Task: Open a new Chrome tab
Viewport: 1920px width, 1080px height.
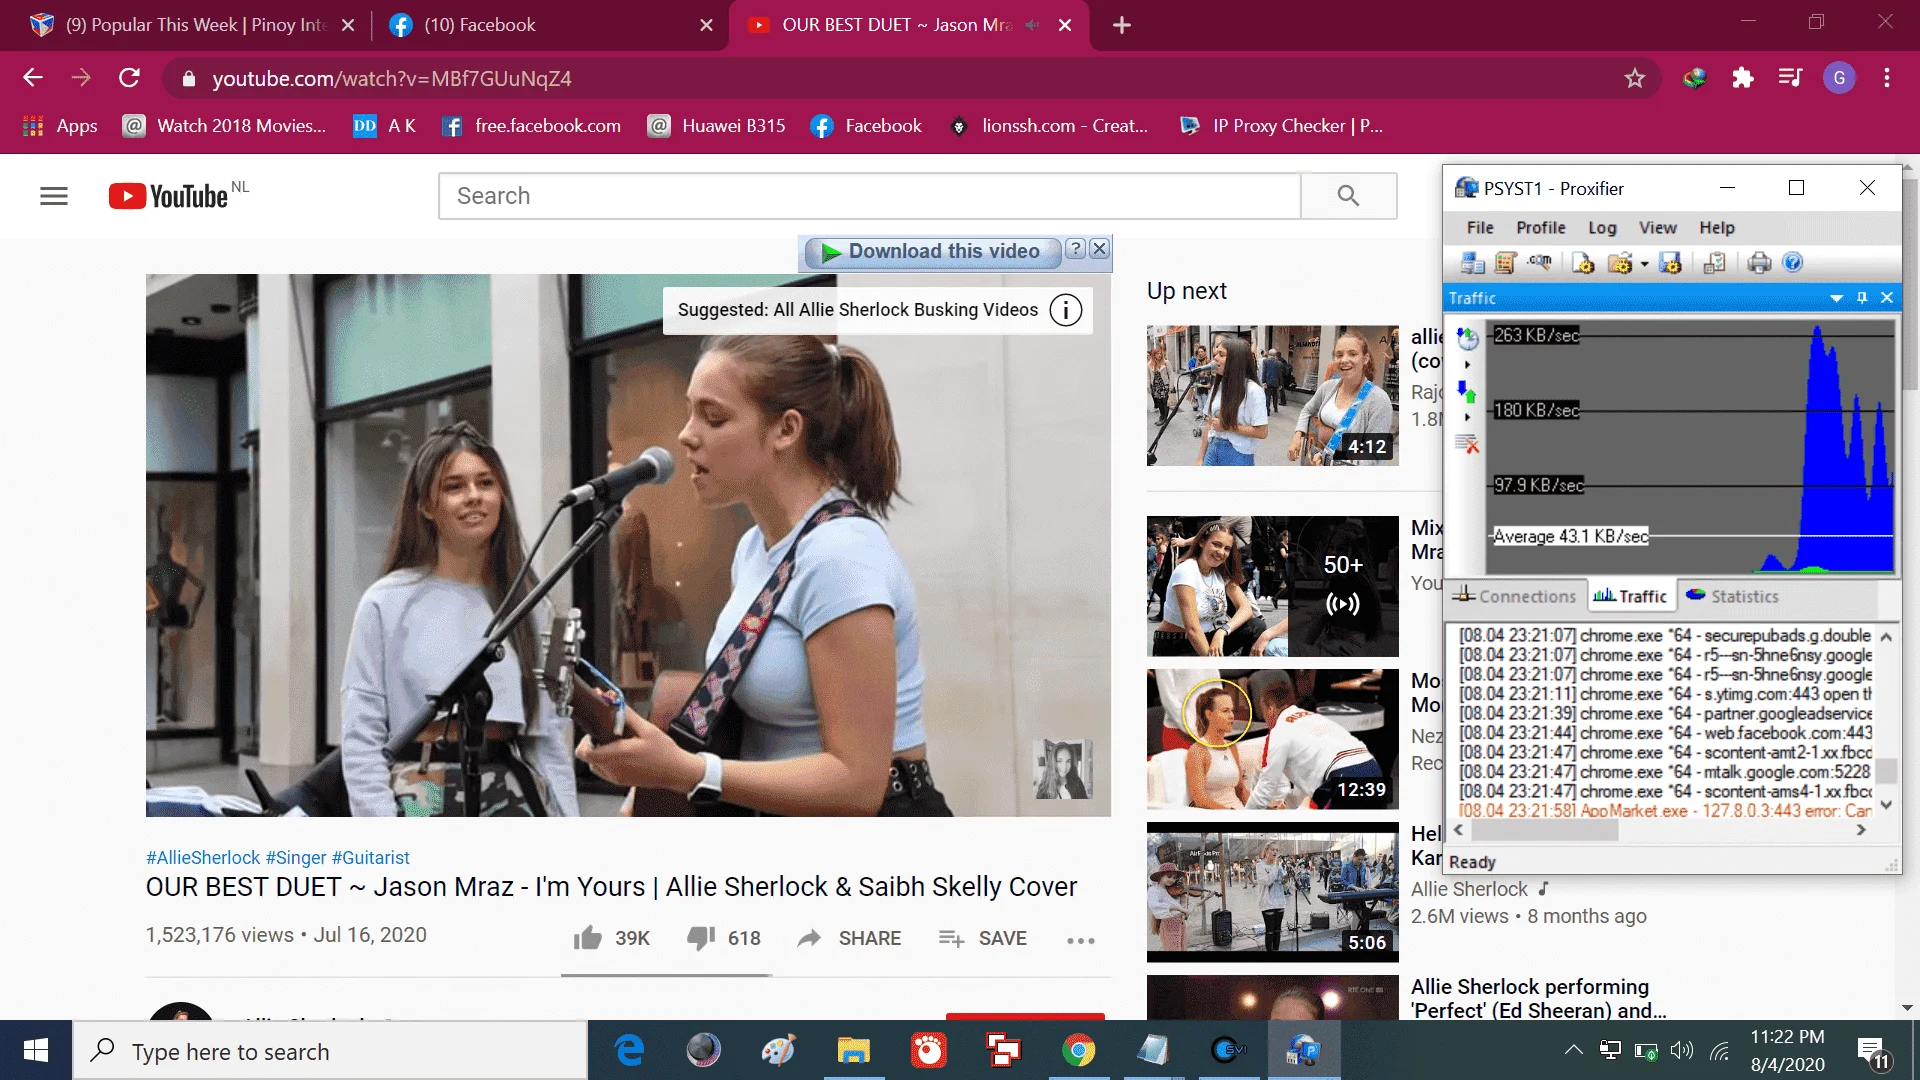Action: [1121, 25]
